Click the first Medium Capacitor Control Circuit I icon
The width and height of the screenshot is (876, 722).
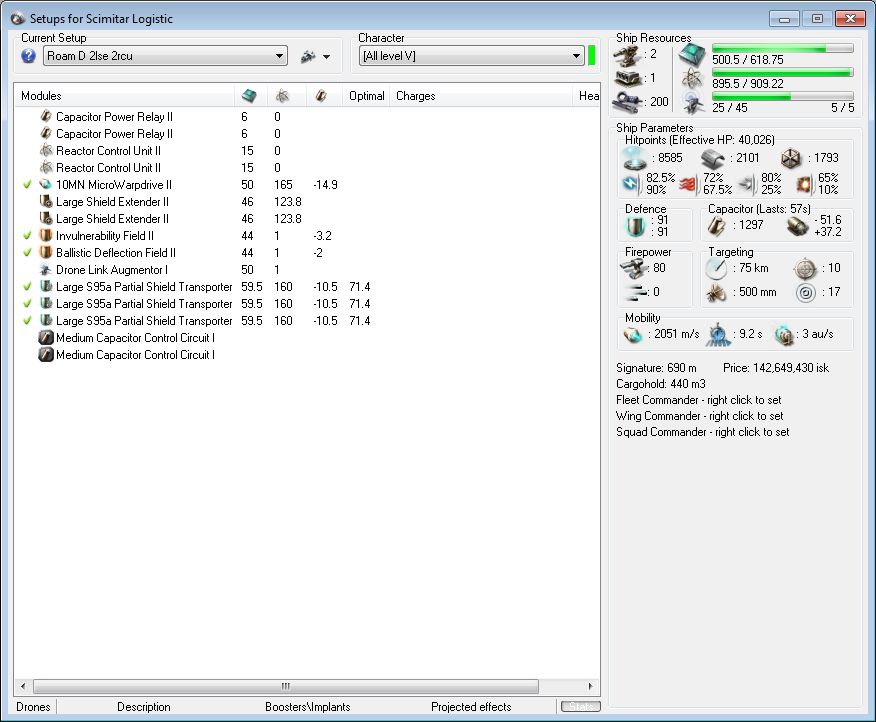click(x=46, y=338)
